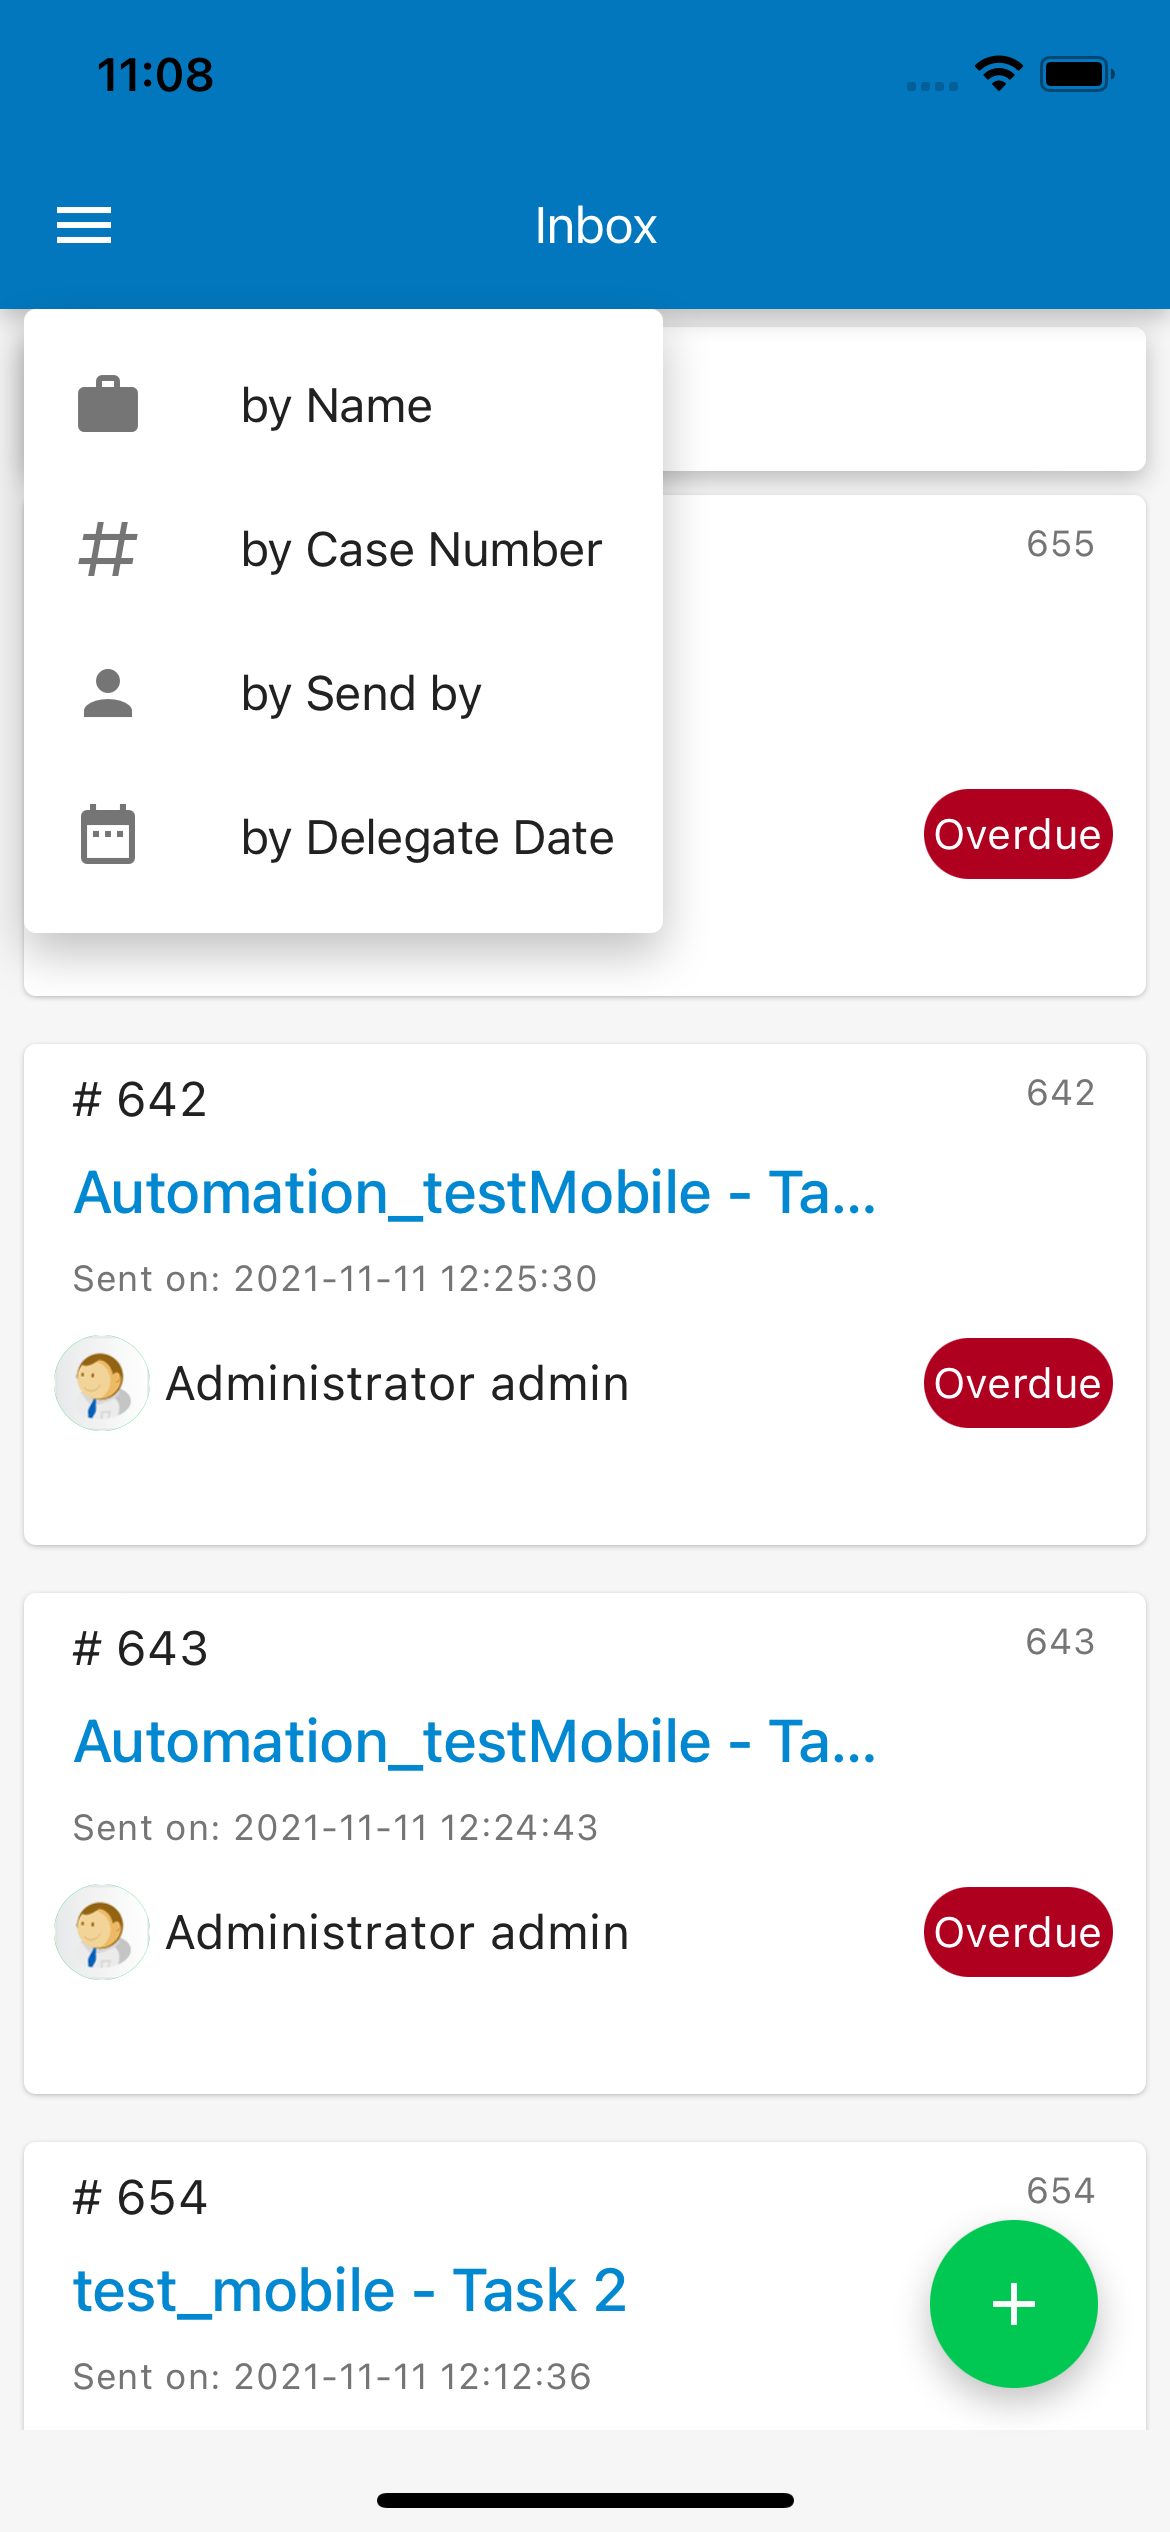Tap the Wi-Fi status icon

click(998, 74)
